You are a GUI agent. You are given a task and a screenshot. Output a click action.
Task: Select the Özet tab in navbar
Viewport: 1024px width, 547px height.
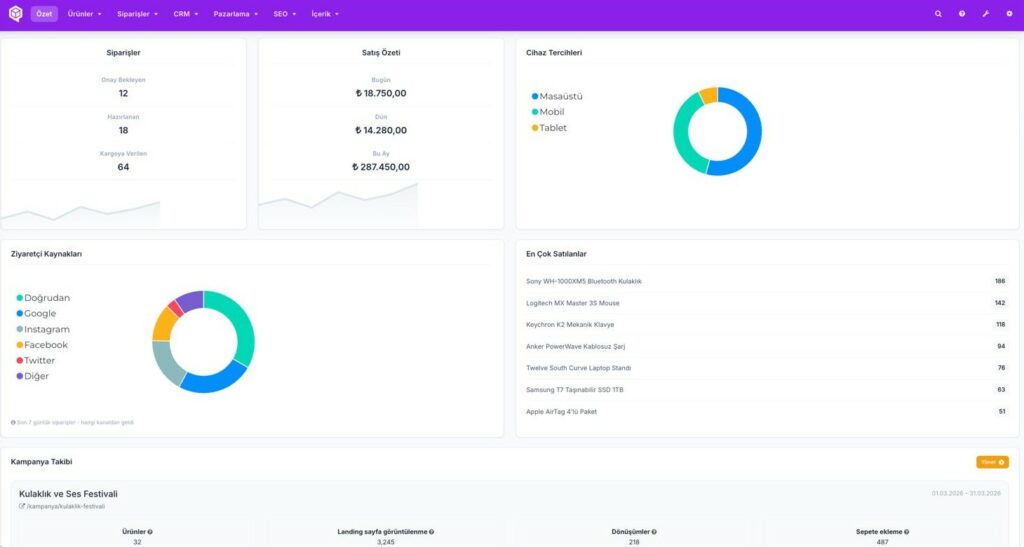point(44,14)
